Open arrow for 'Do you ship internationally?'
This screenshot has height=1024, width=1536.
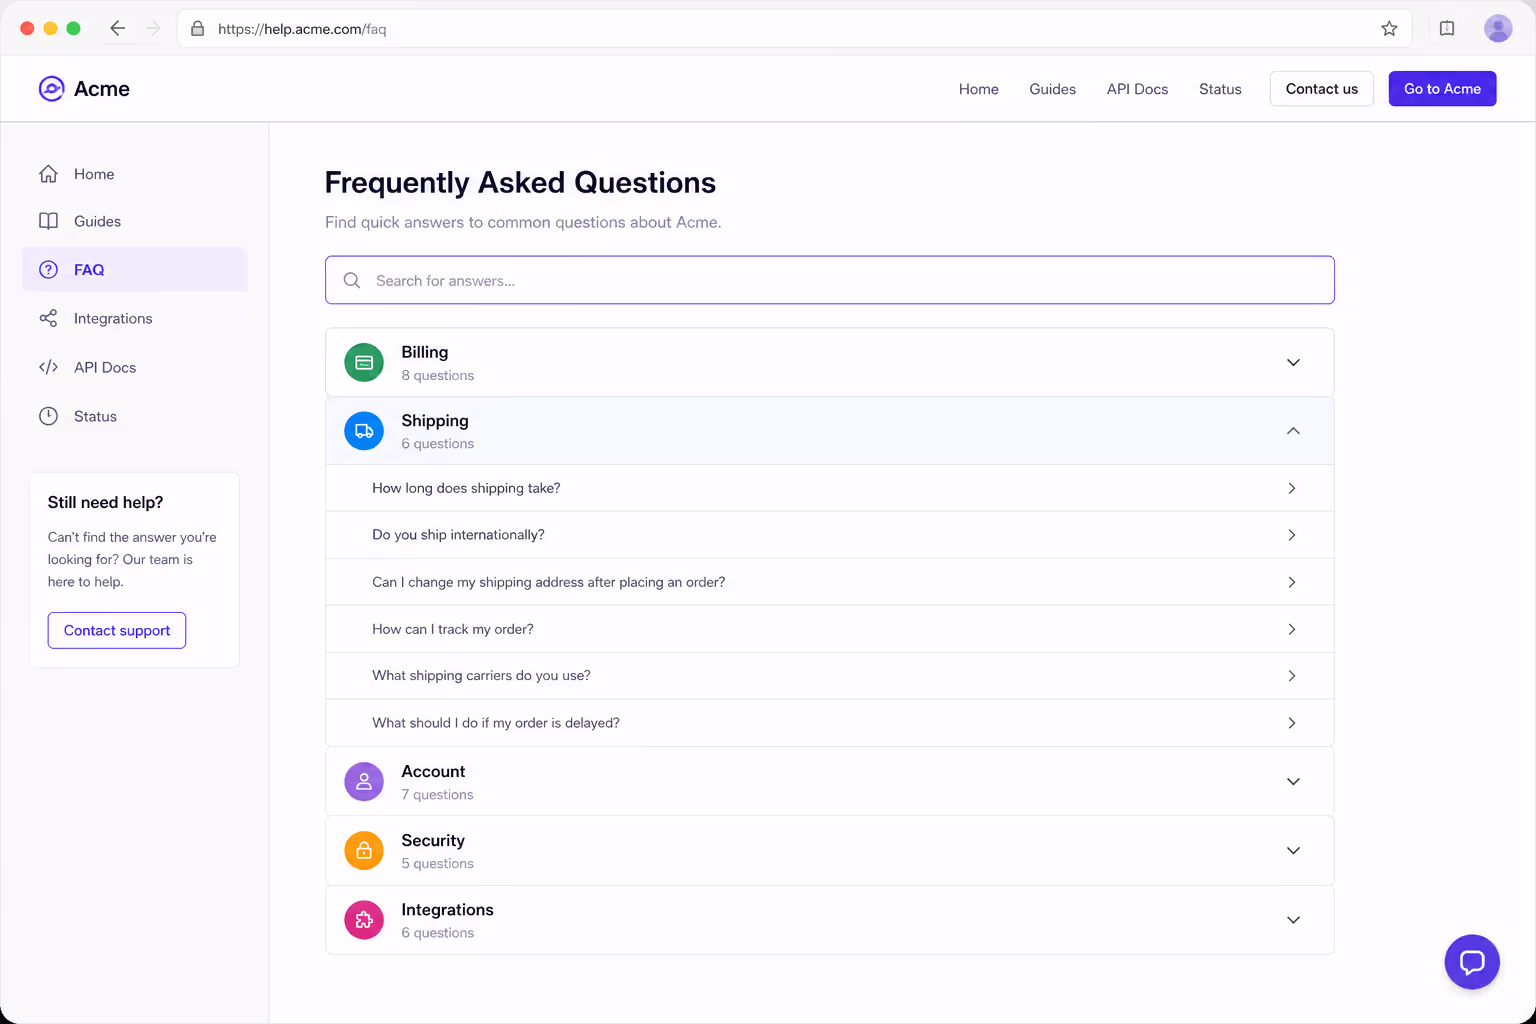pos(1292,535)
